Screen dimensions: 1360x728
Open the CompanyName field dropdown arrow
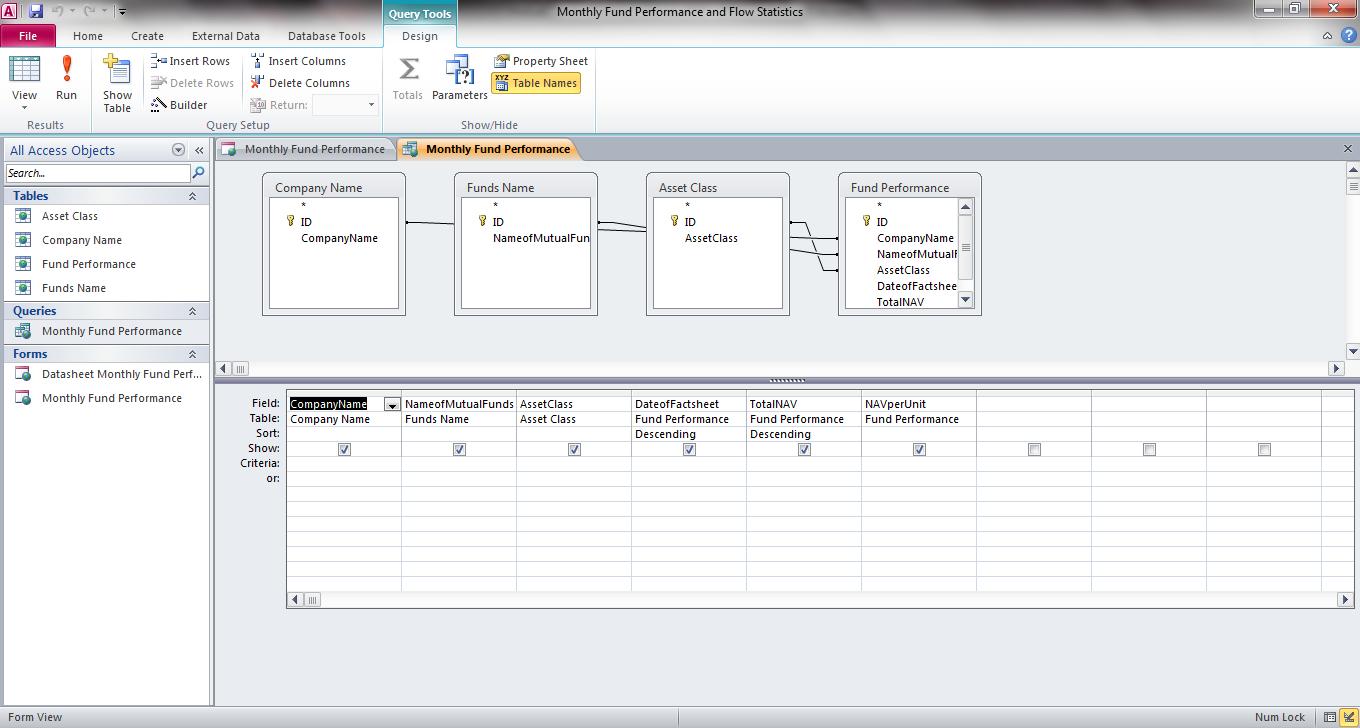(392, 404)
